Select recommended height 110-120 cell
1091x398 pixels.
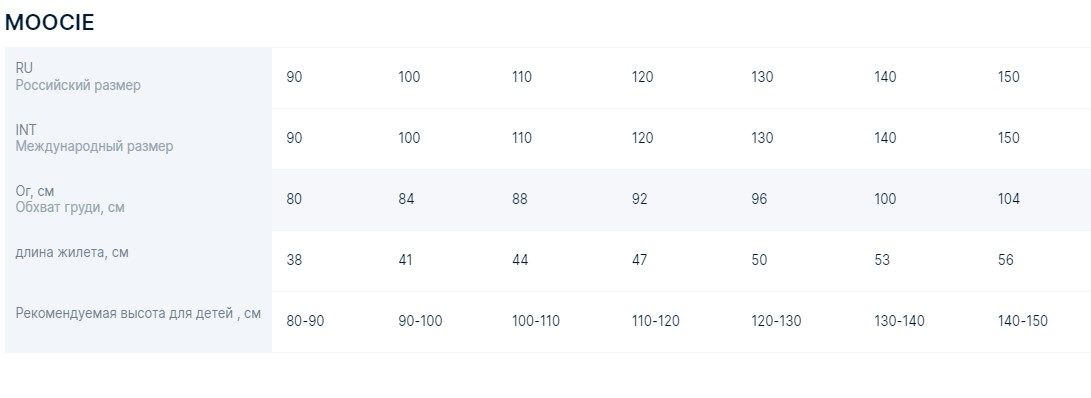tap(655, 321)
